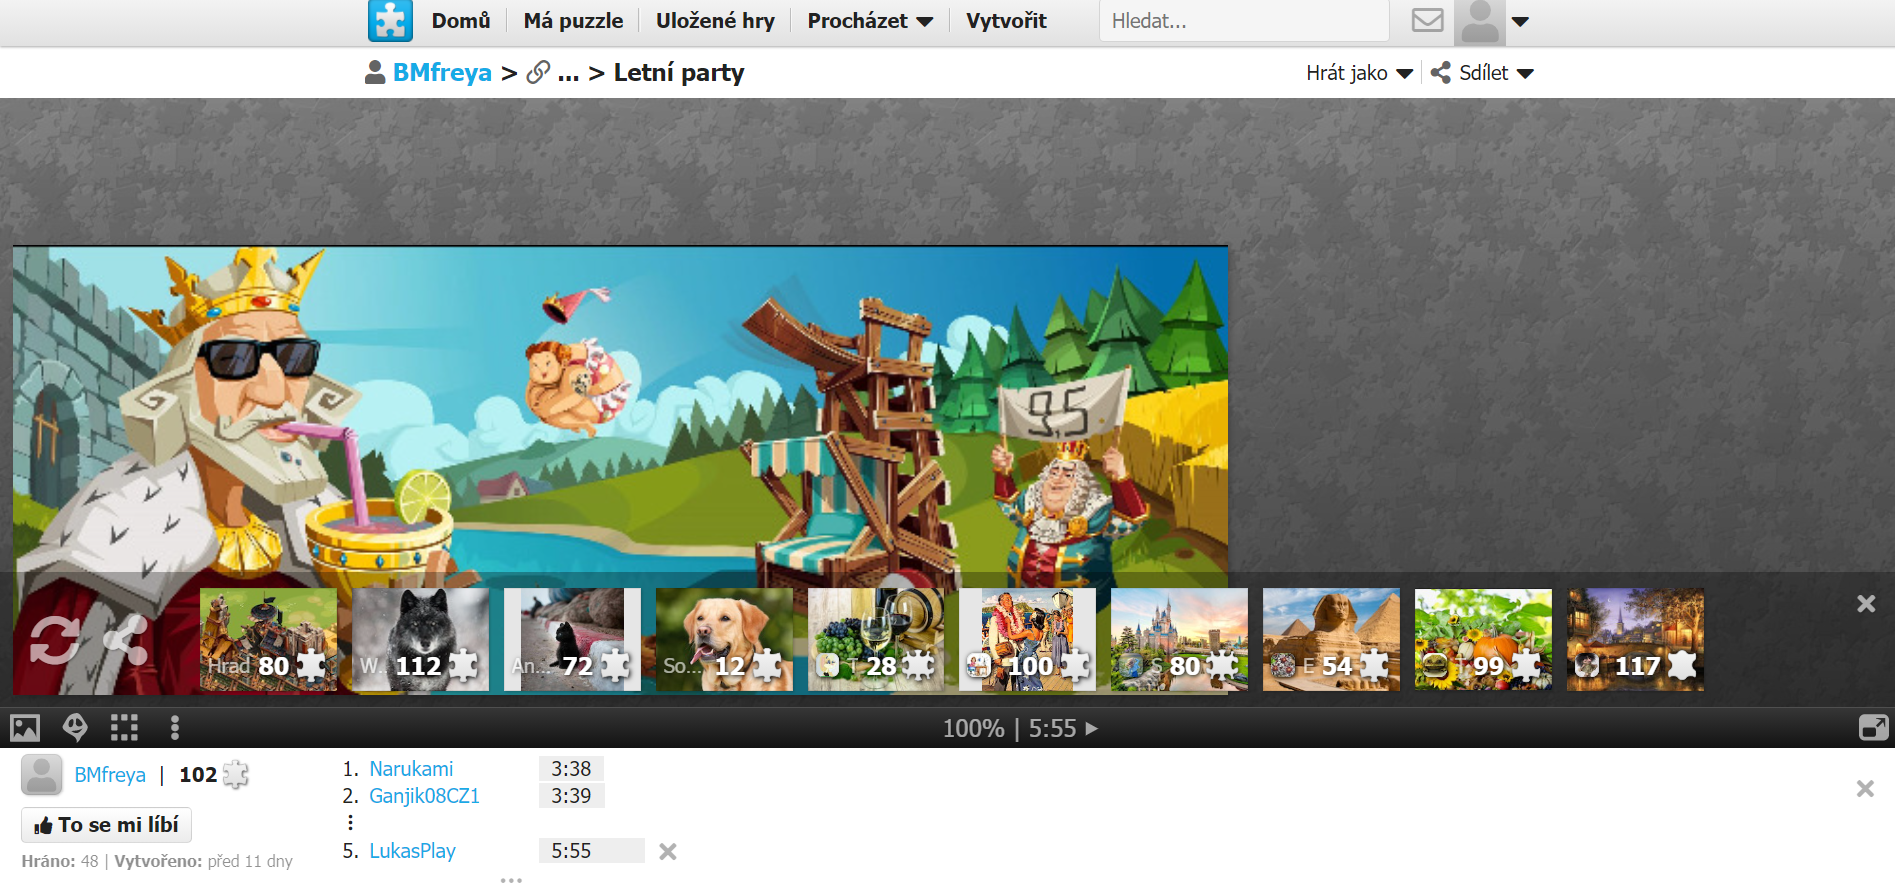Viewport: 1895px width, 887px height.
Task: Focus the Hledat search field
Action: point(1244,21)
